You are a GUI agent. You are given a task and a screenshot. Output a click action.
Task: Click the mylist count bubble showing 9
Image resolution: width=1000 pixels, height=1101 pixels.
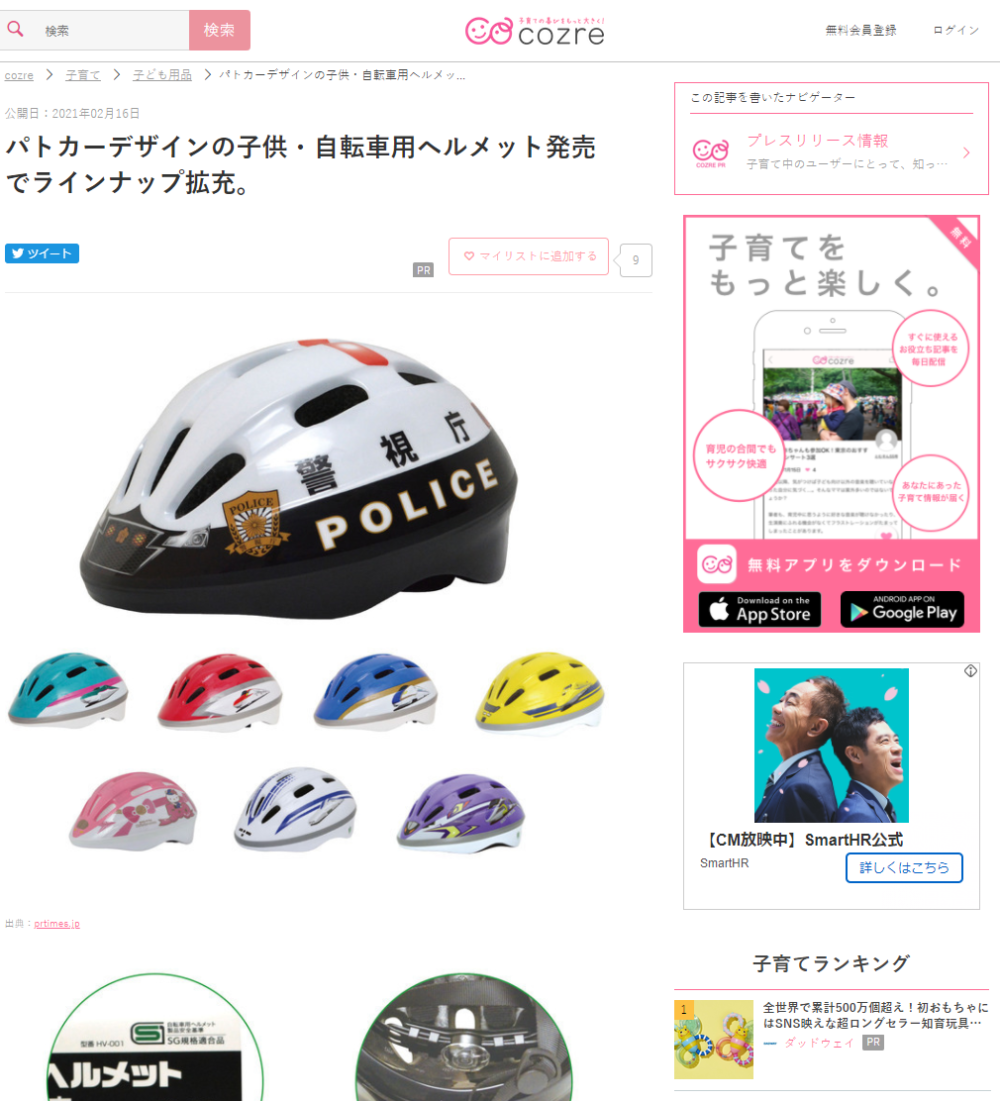pos(636,260)
